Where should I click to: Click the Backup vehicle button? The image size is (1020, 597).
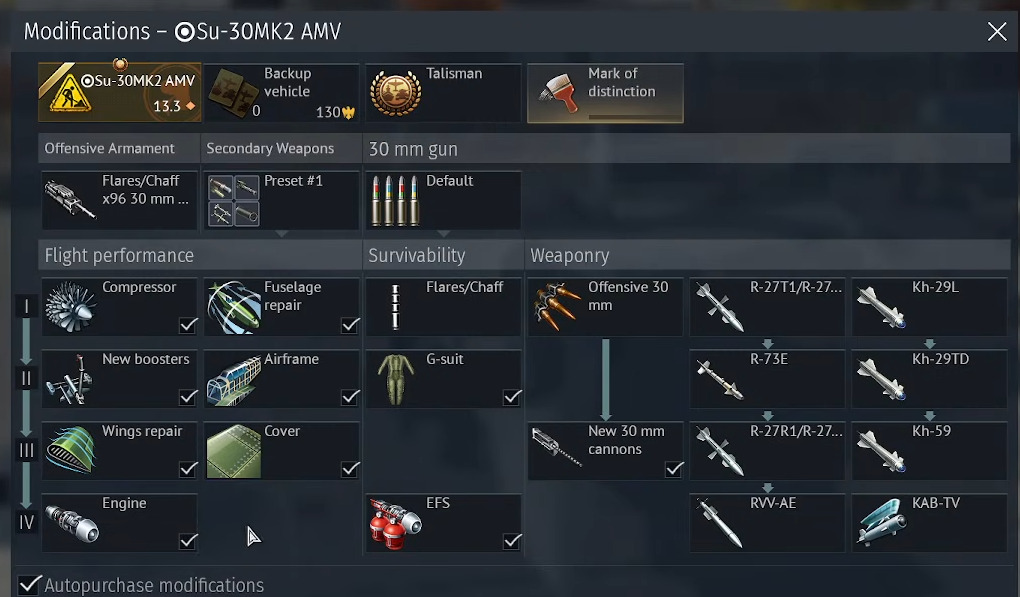[x=281, y=92]
